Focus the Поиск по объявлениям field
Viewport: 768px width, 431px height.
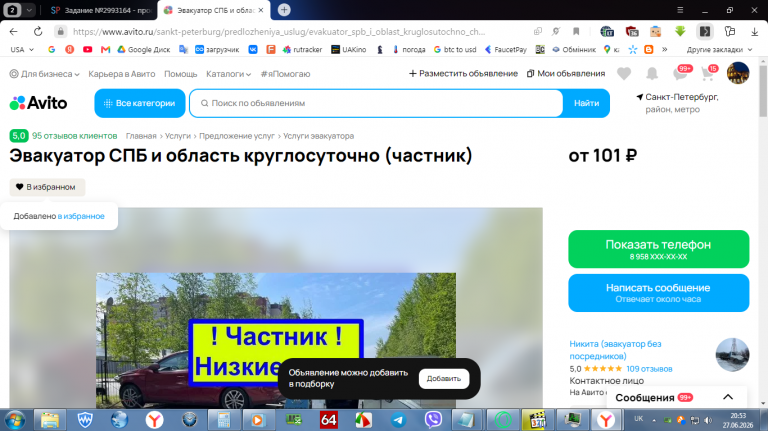pyautogui.click(x=376, y=103)
